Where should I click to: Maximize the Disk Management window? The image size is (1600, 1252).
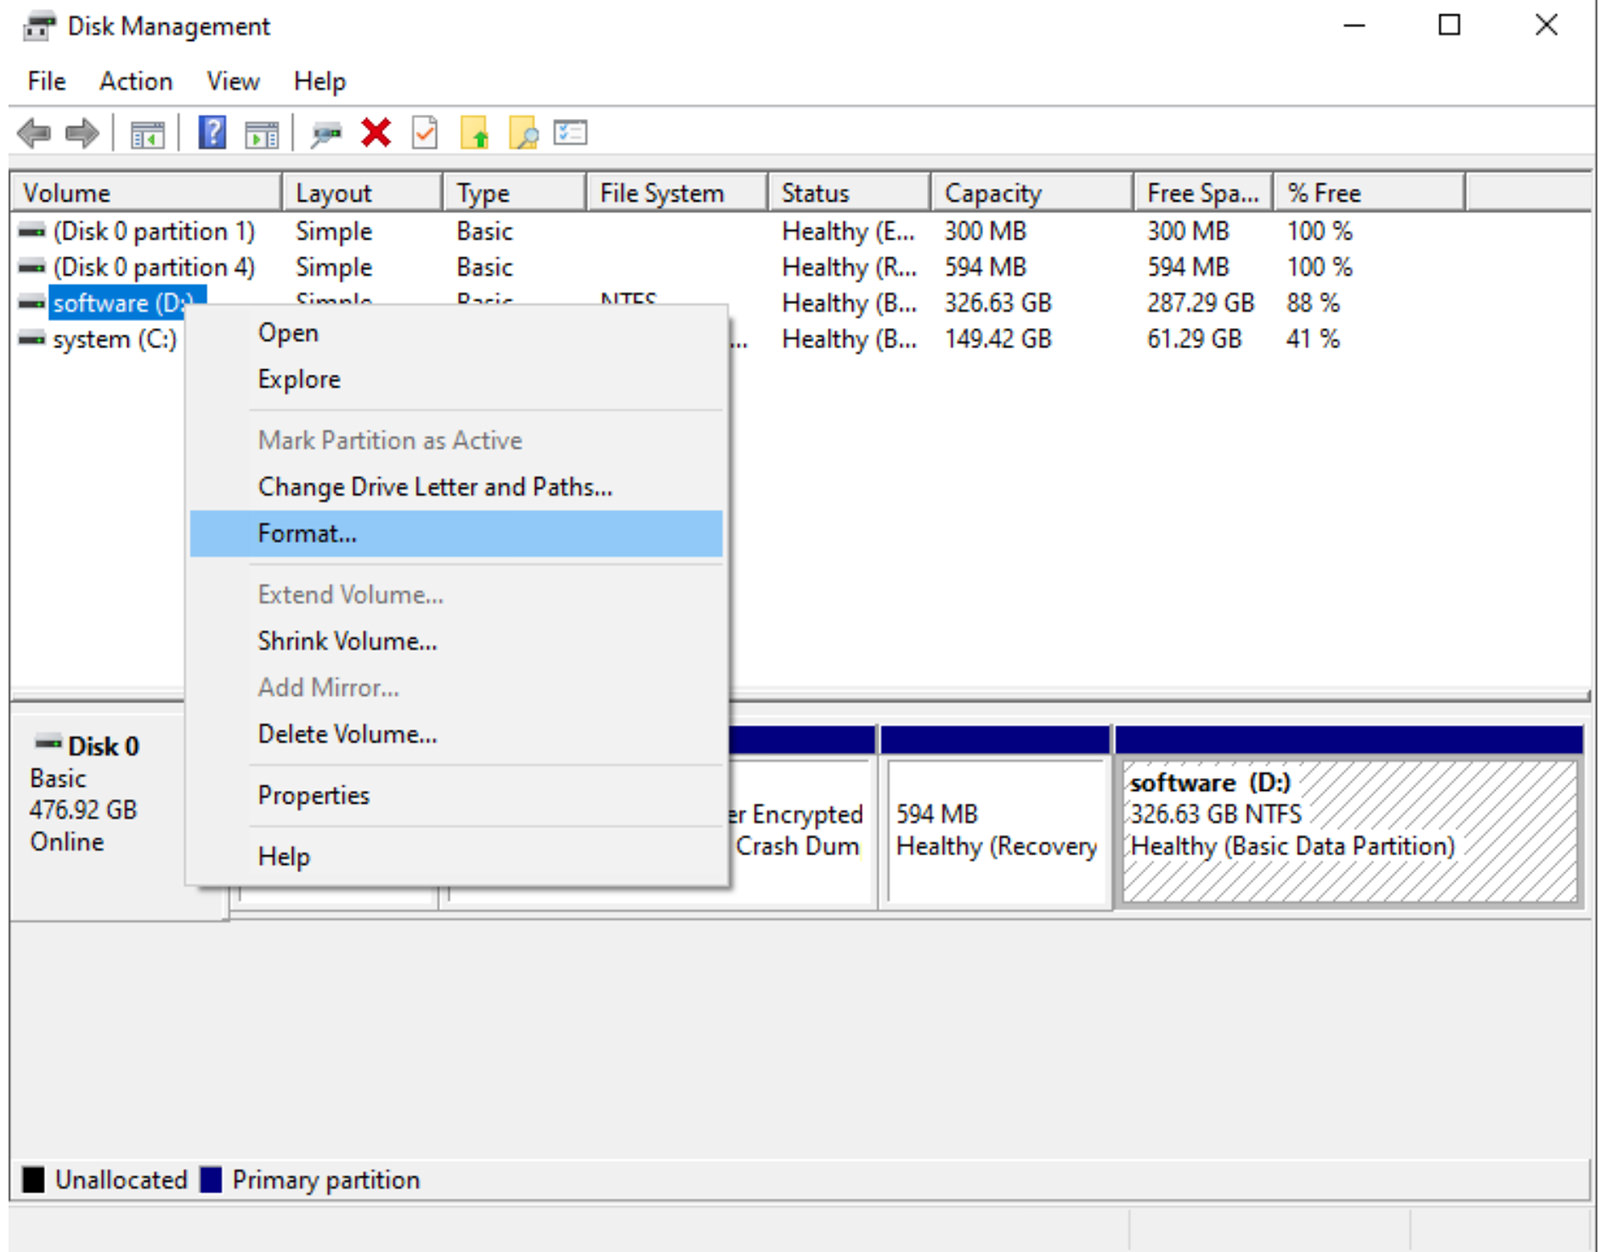click(x=1449, y=26)
